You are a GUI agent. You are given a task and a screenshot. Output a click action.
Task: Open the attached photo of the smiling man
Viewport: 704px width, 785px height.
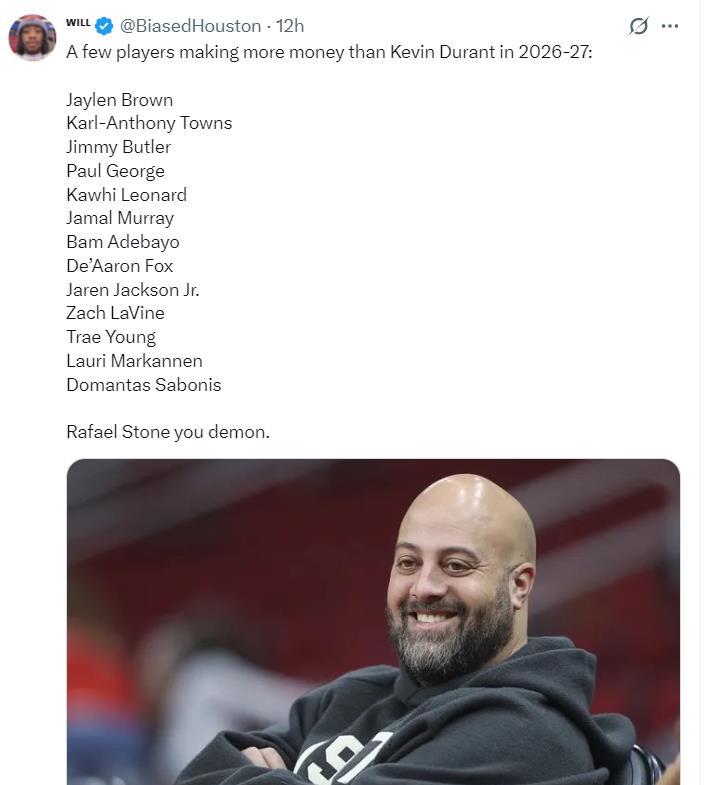[x=373, y=620]
